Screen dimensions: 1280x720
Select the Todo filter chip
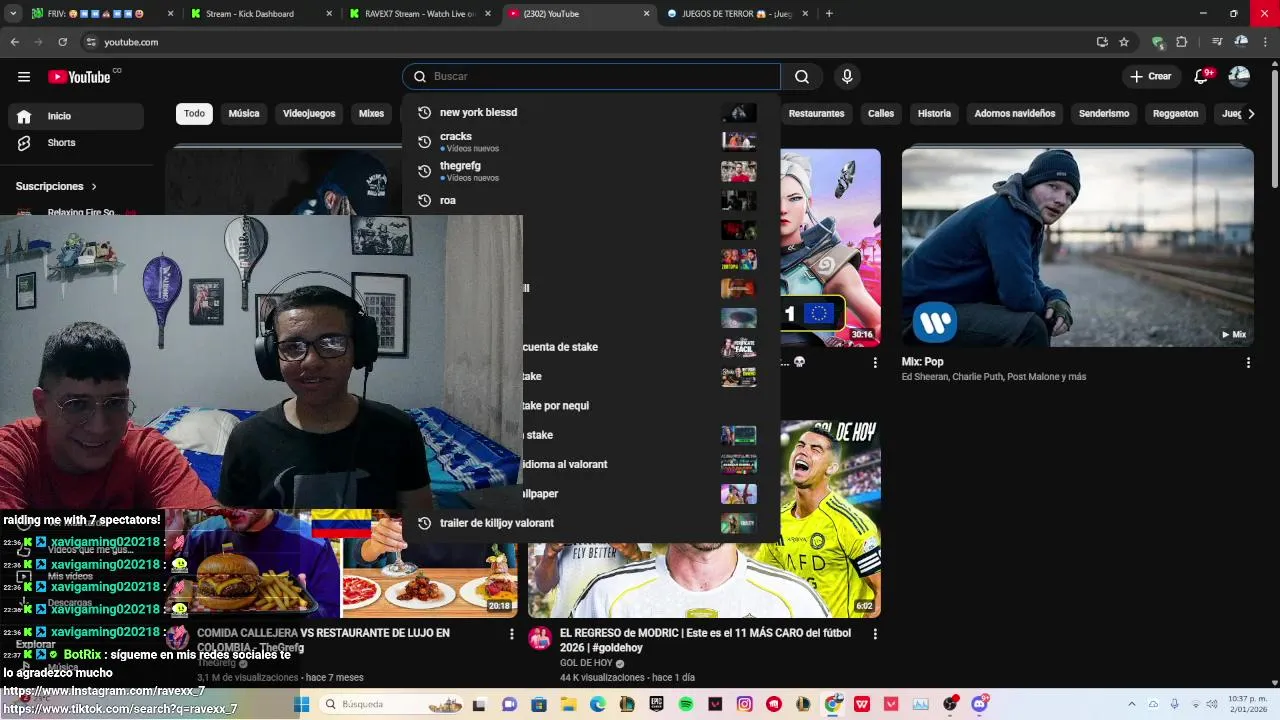[194, 114]
